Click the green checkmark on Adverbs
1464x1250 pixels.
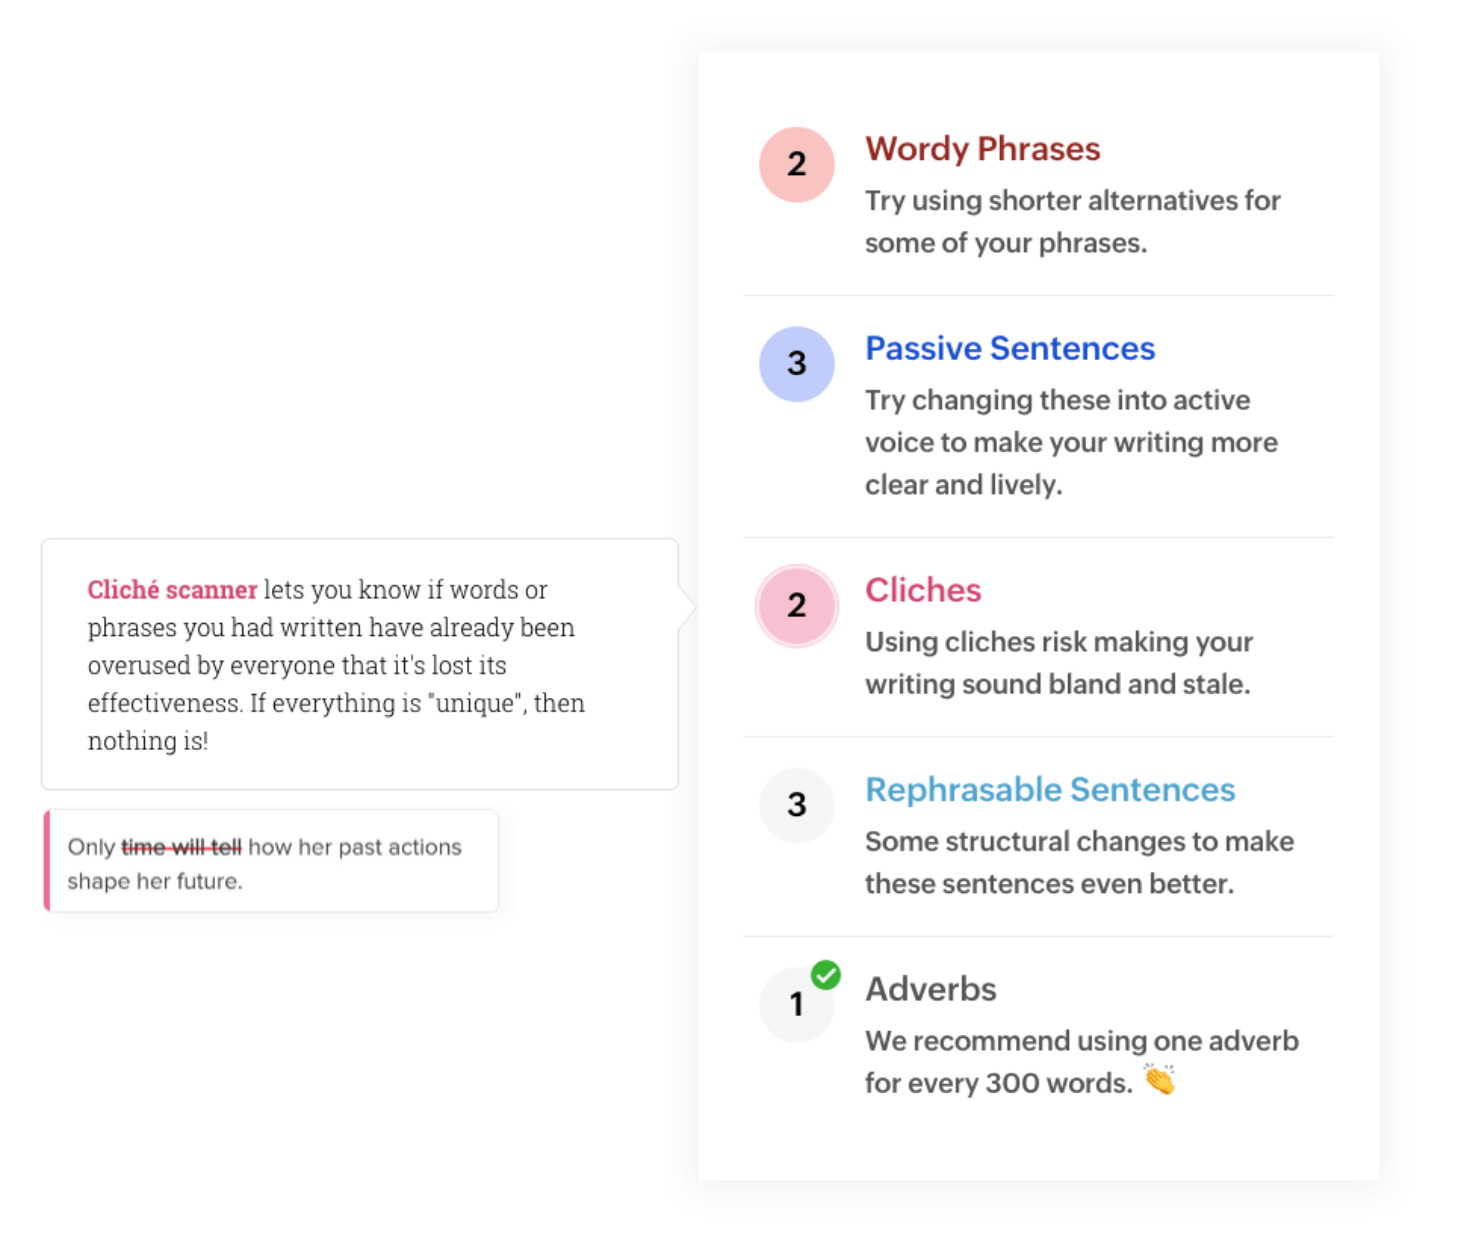[x=825, y=974]
